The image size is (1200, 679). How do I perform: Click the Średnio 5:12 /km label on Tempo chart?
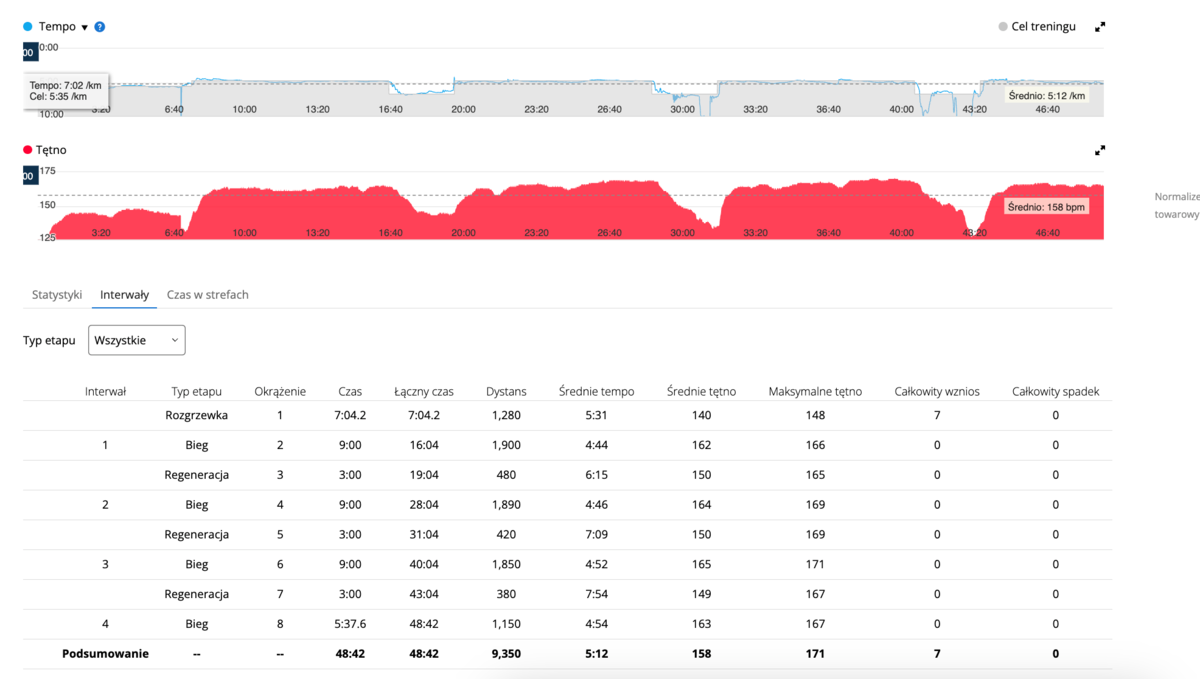pyautogui.click(x=1046, y=96)
